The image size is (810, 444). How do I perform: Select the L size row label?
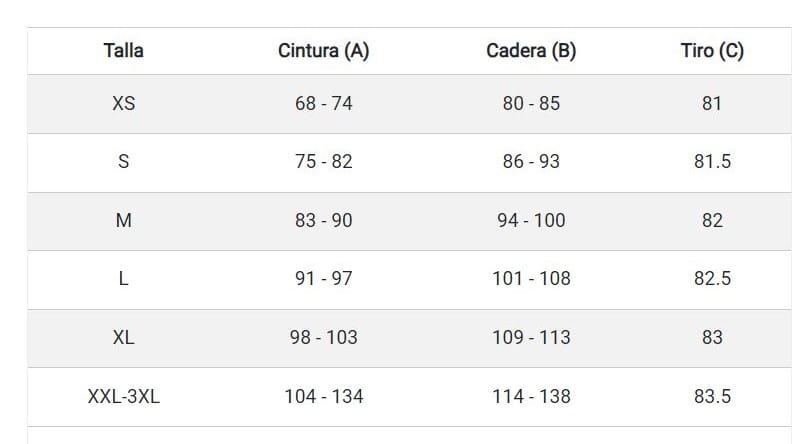[123, 279]
